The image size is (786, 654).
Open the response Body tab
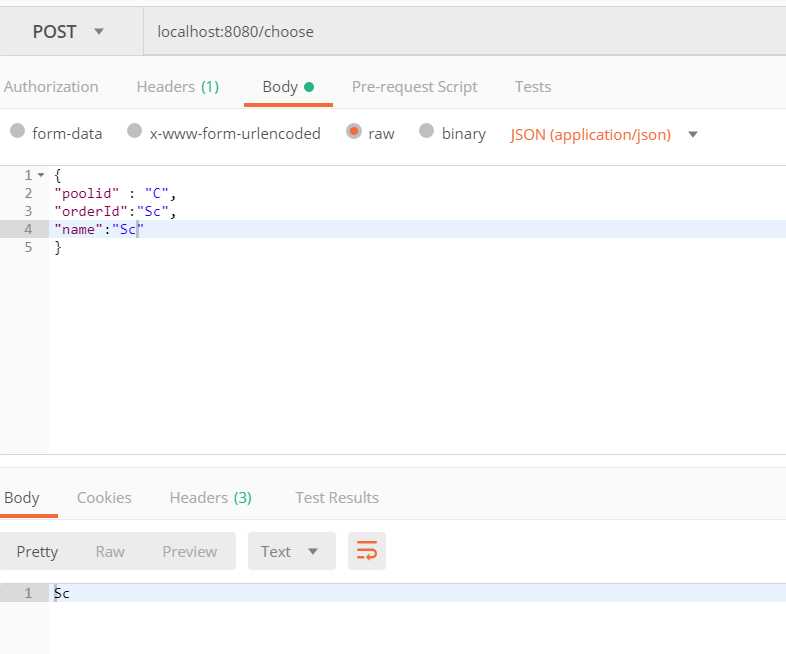(x=22, y=498)
